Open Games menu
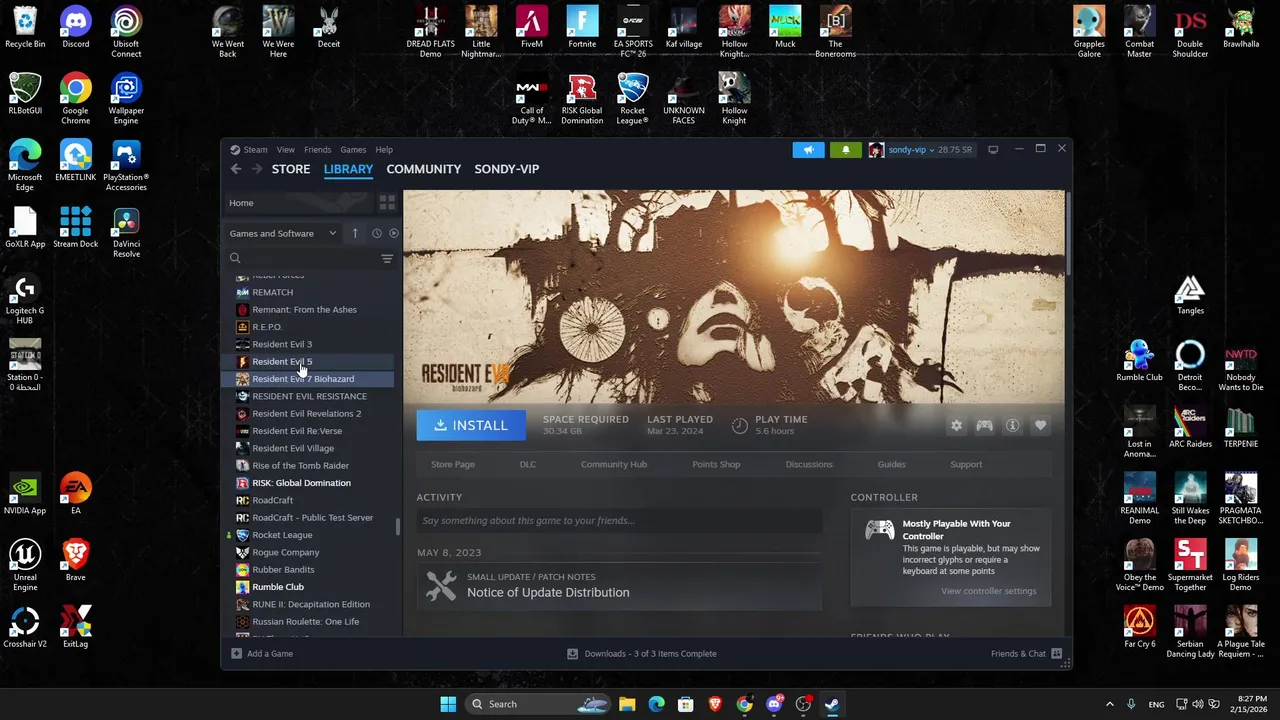 (x=353, y=150)
